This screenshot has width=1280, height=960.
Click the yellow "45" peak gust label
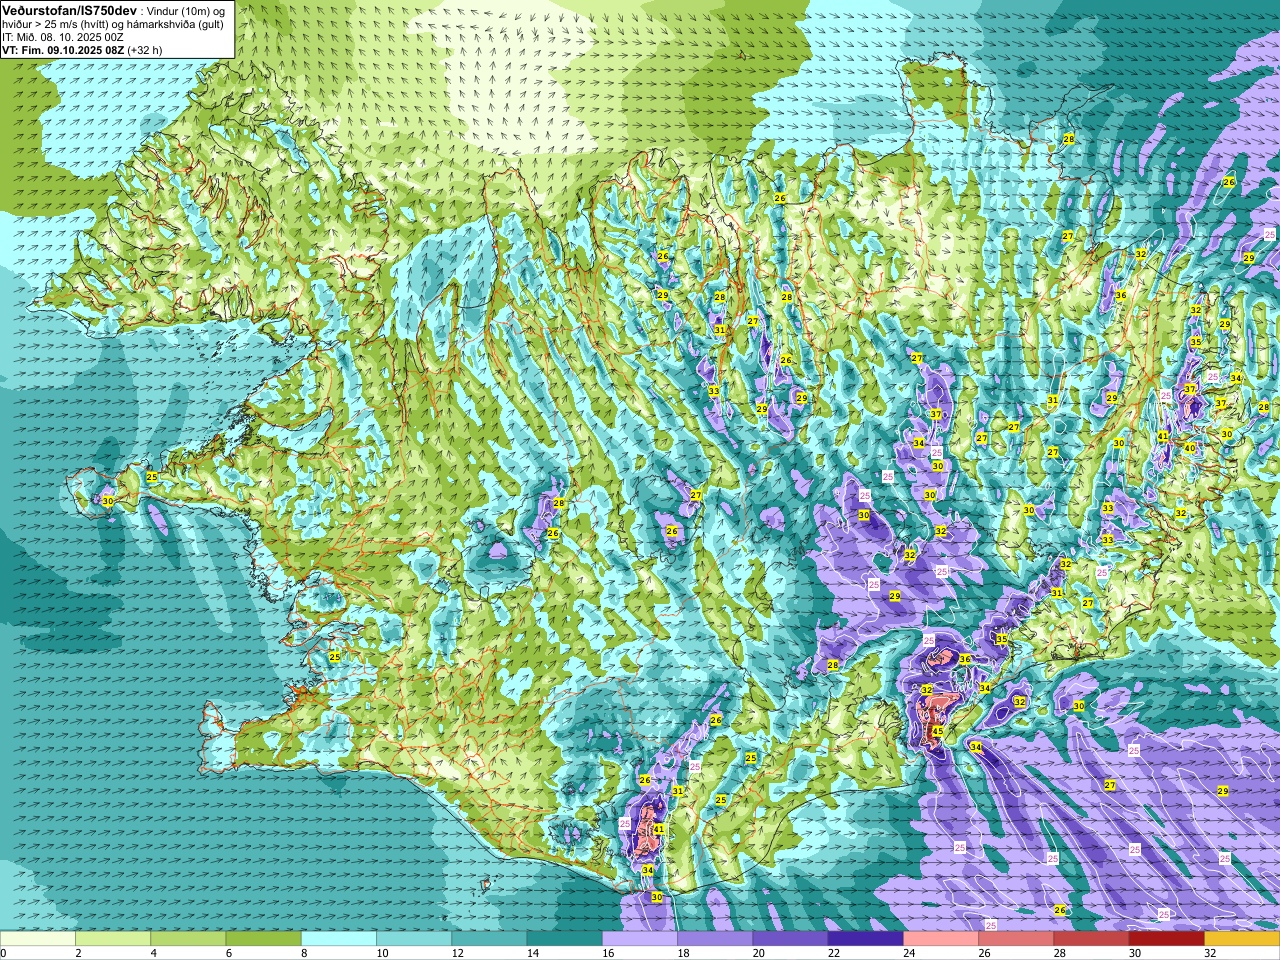937,732
